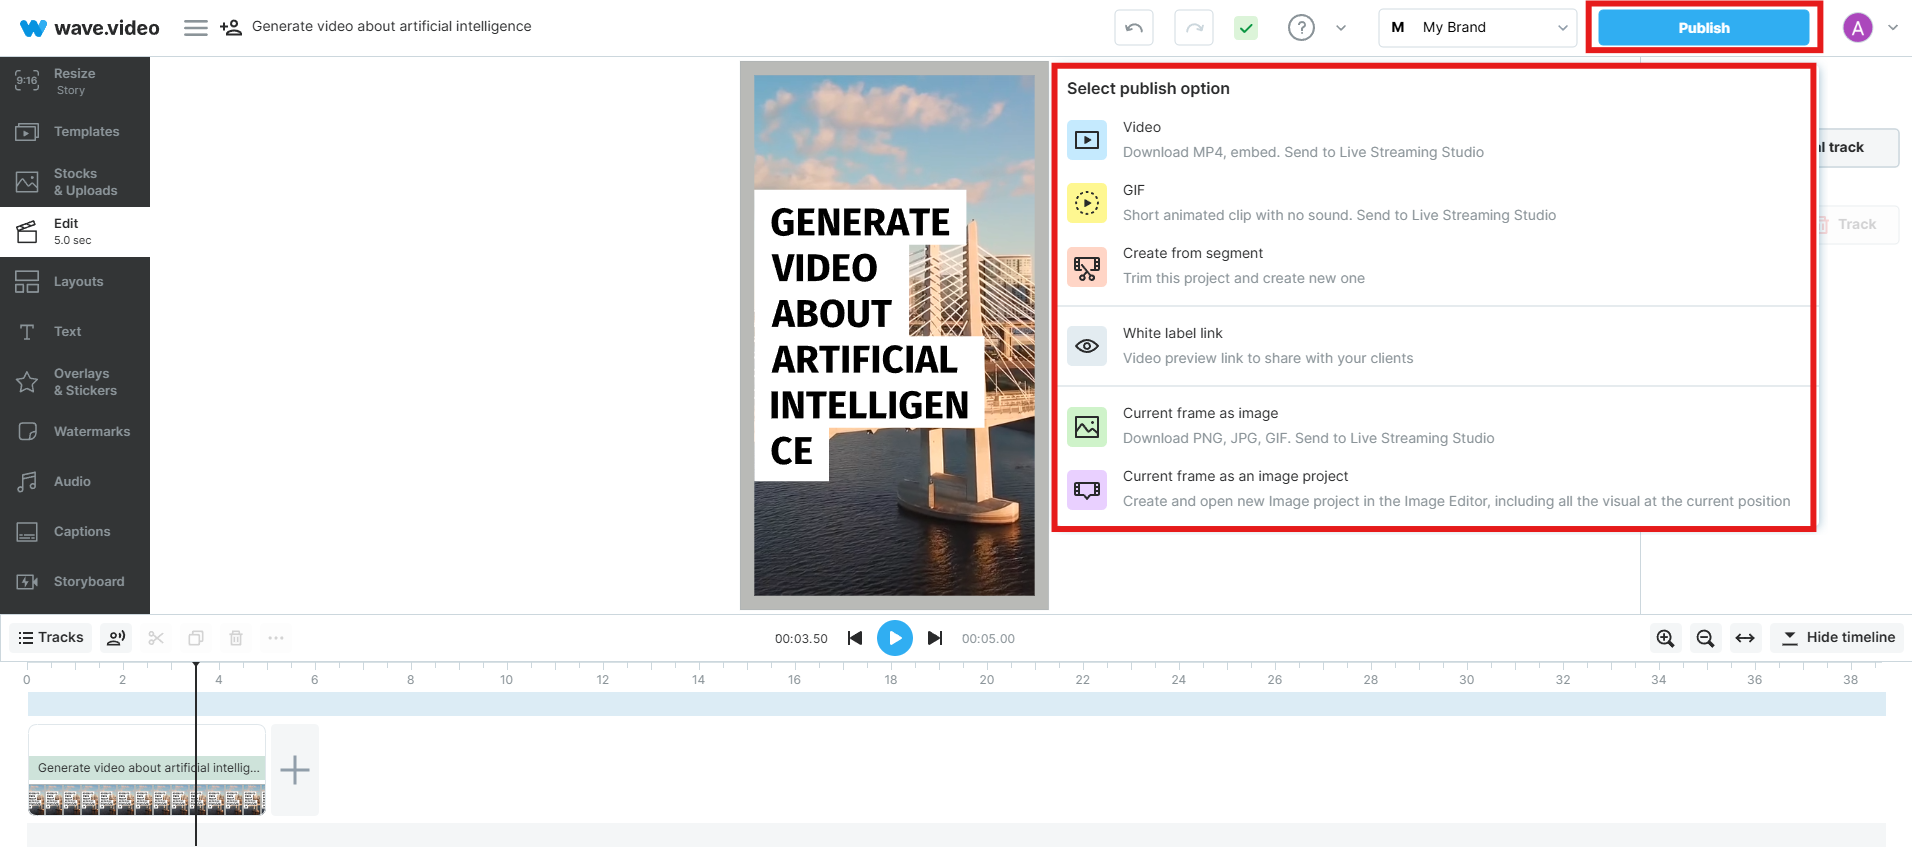Click the light blue timeline bar

pyautogui.click(x=957, y=704)
